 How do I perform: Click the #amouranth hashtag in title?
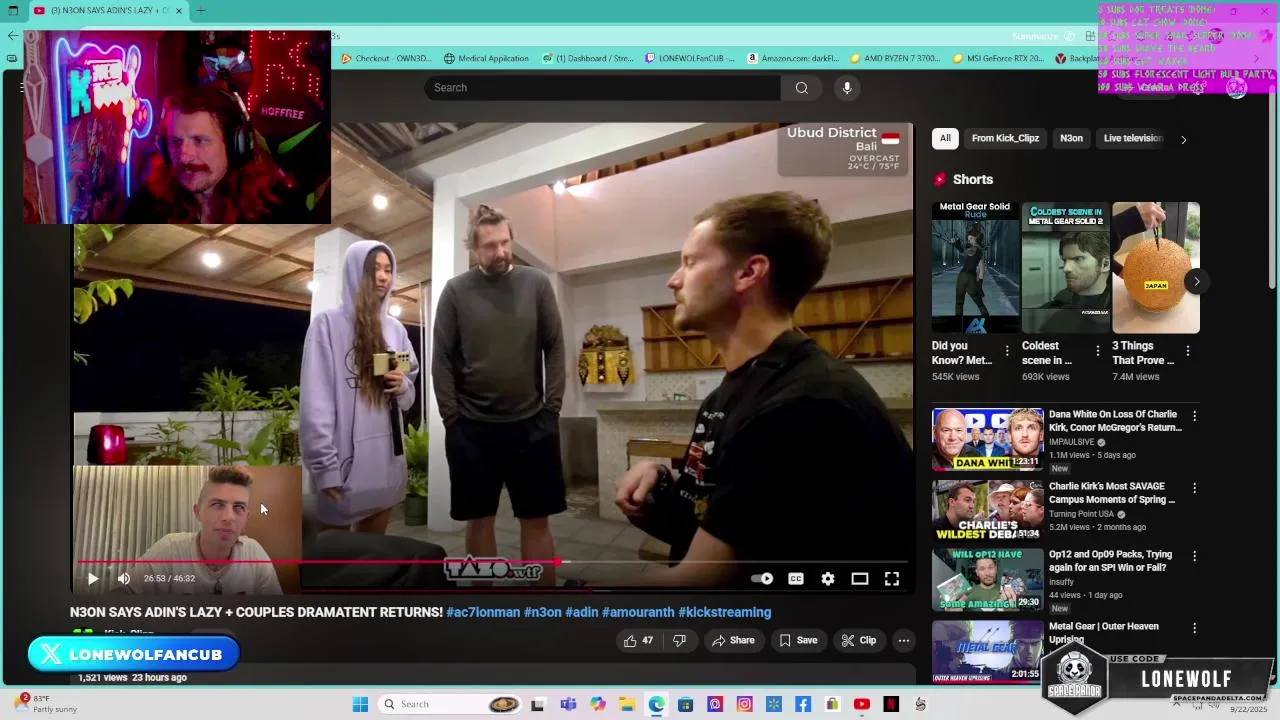click(638, 612)
